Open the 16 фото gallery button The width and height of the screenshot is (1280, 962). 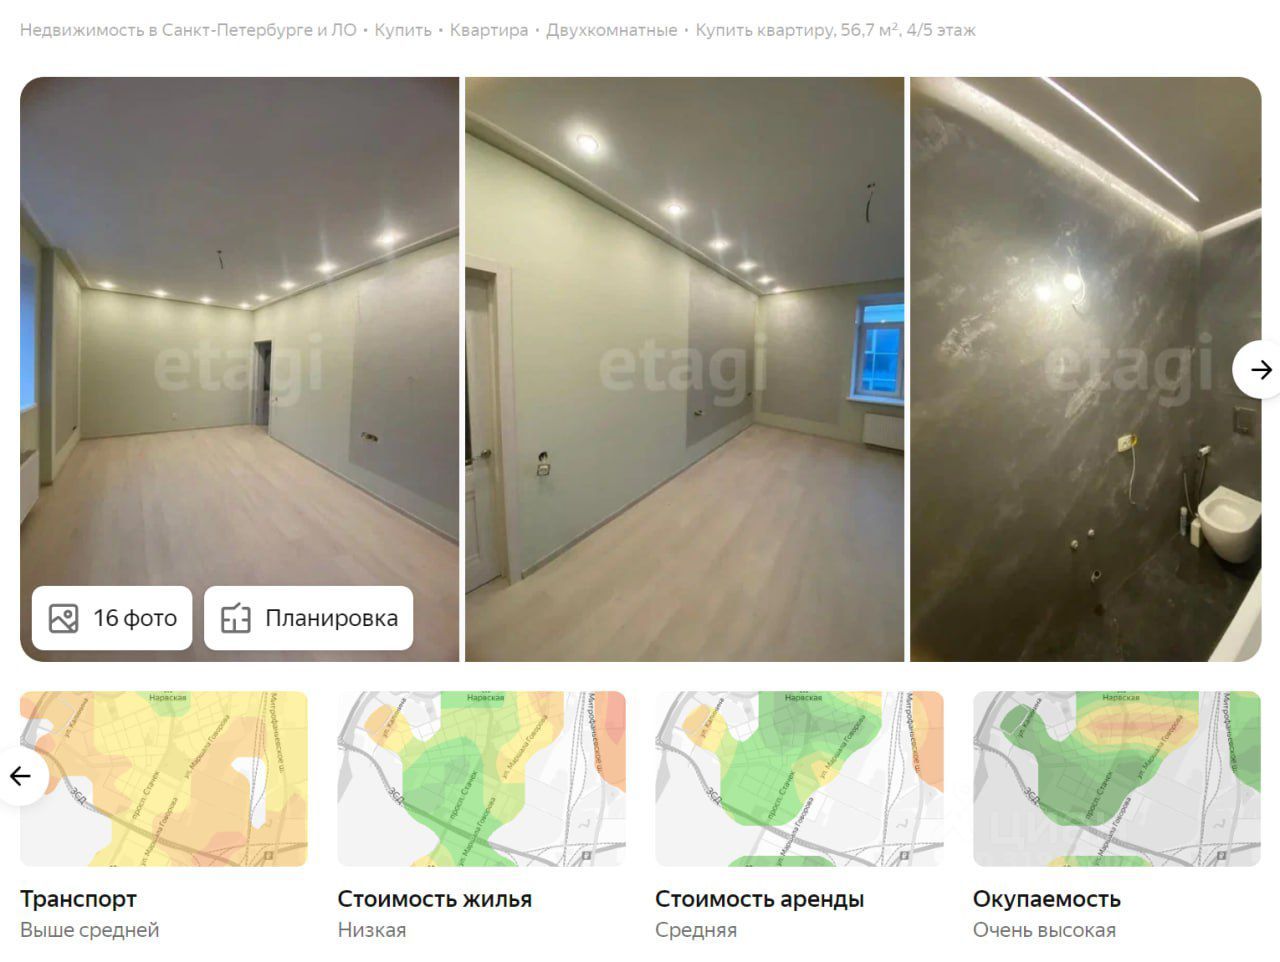(x=112, y=618)
